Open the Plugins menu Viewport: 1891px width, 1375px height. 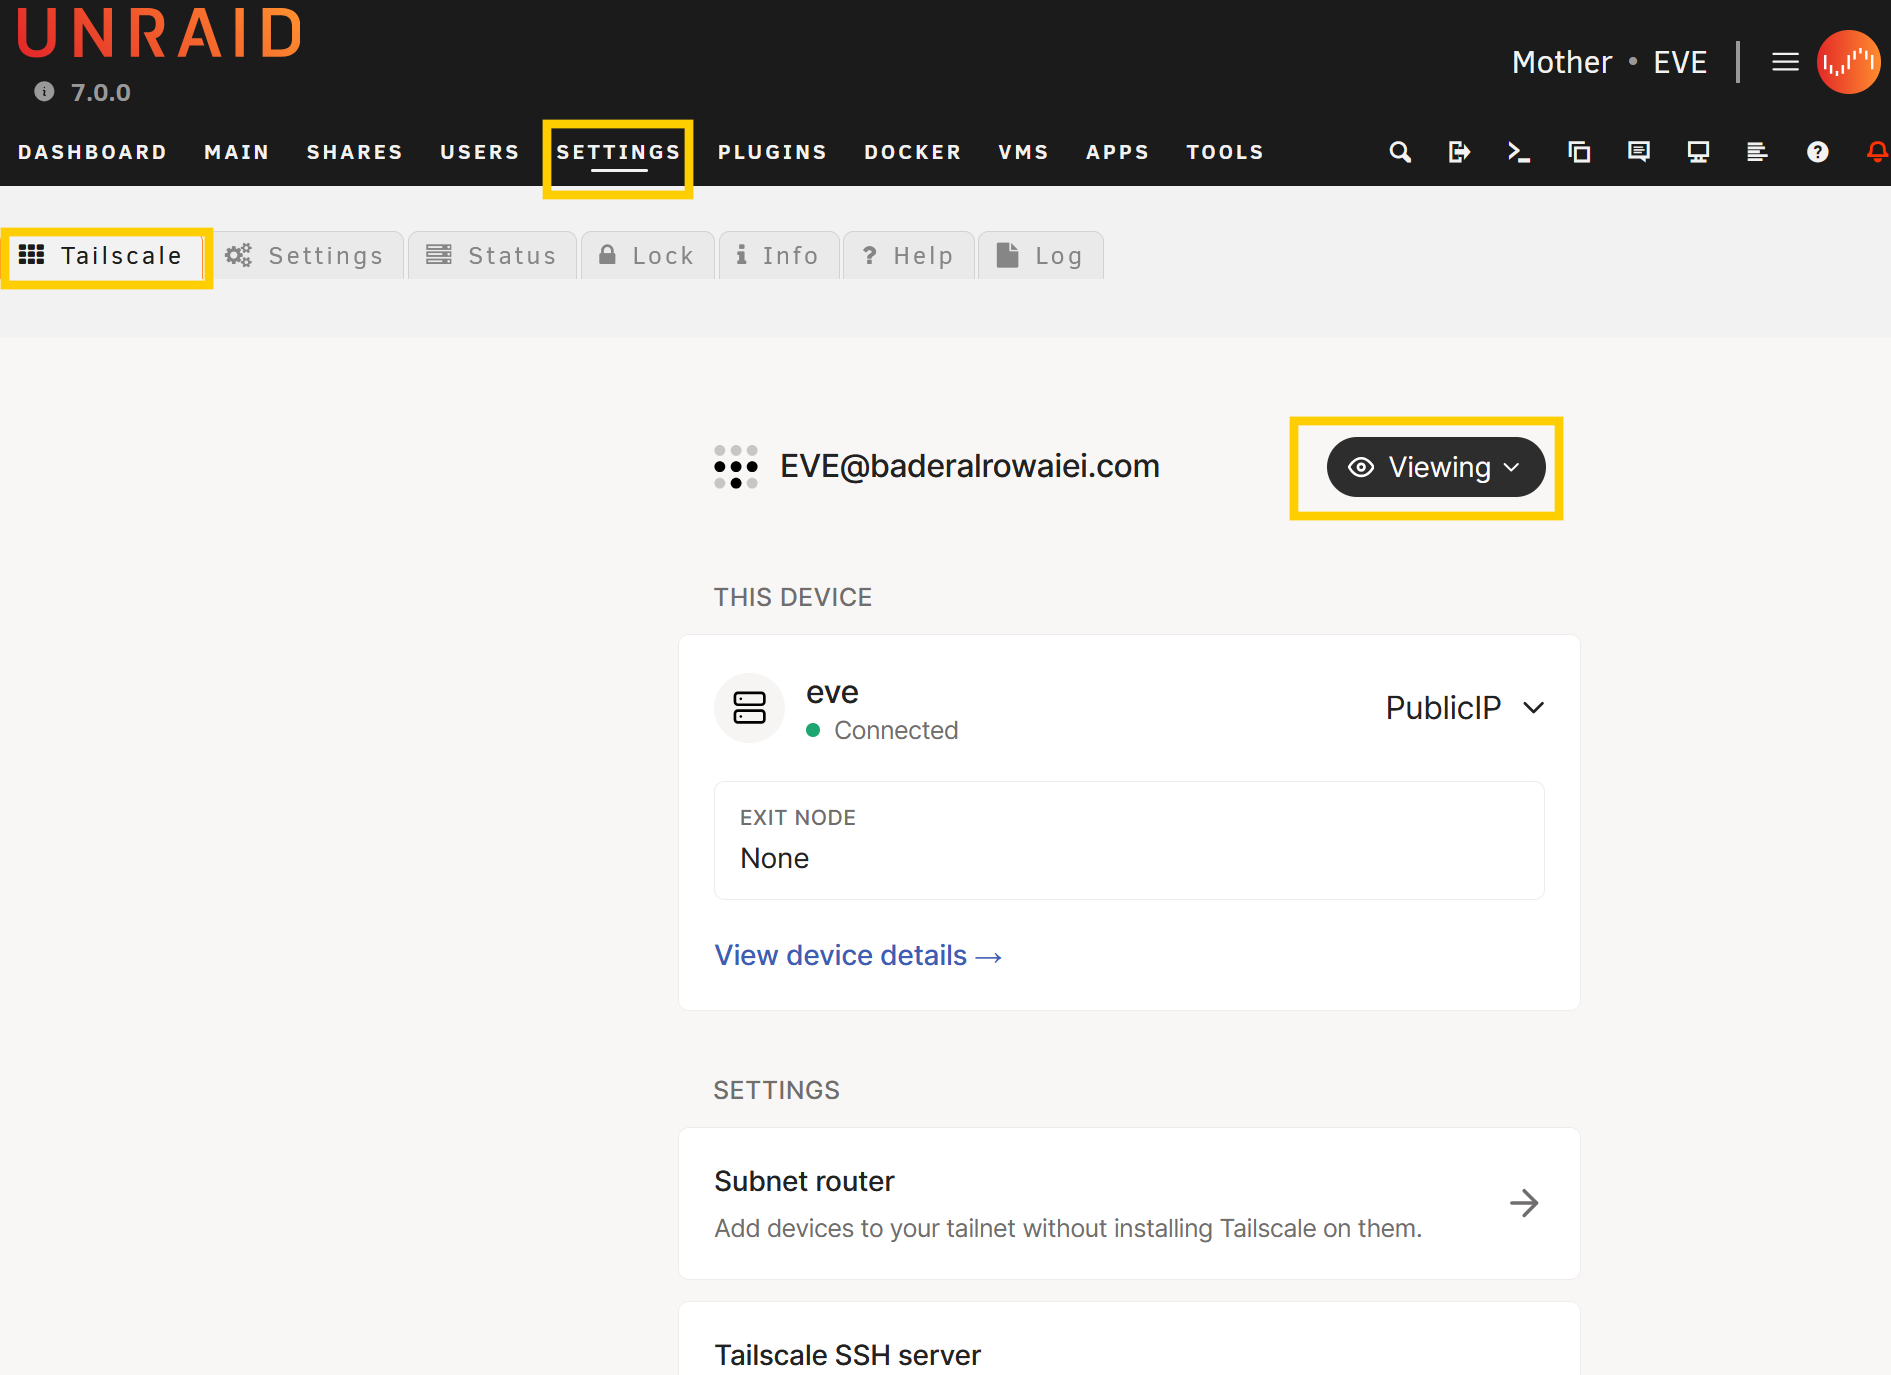pos(772,152)
